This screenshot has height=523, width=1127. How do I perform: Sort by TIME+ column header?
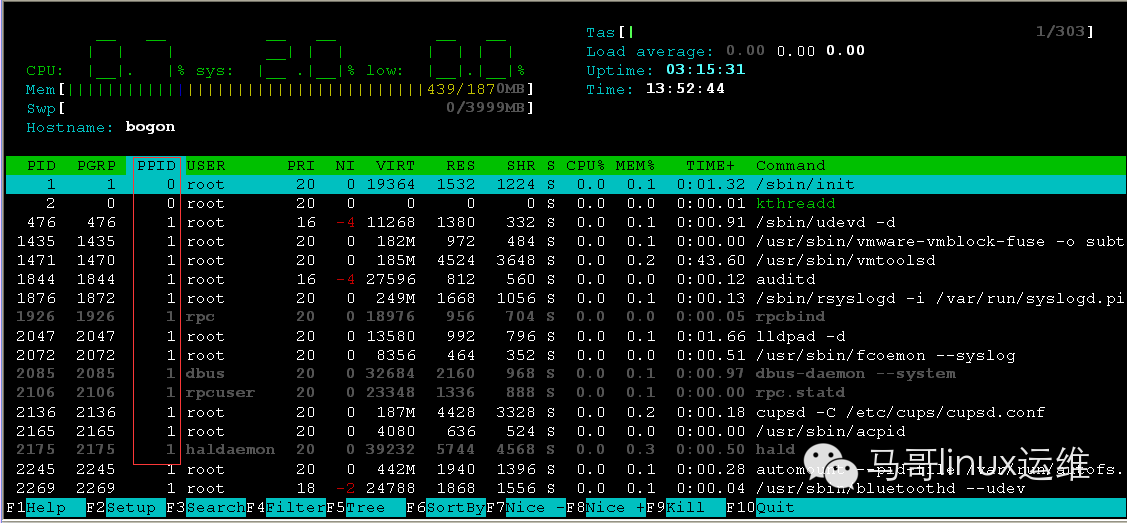coord(711,165)
